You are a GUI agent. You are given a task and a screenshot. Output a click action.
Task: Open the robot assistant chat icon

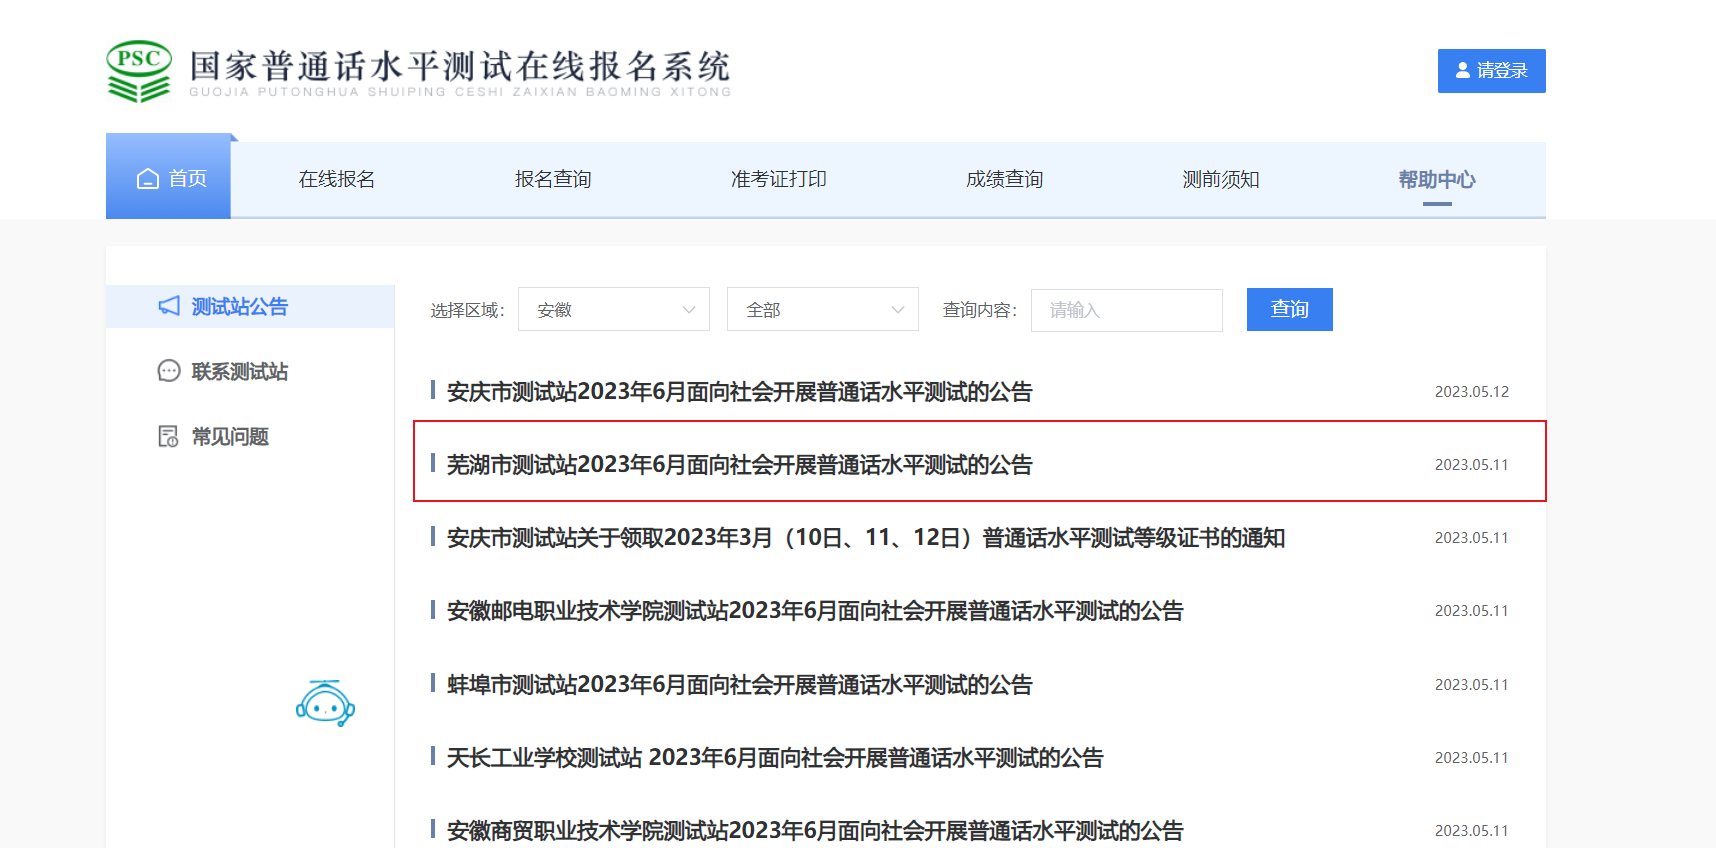(x=325, y=703)
